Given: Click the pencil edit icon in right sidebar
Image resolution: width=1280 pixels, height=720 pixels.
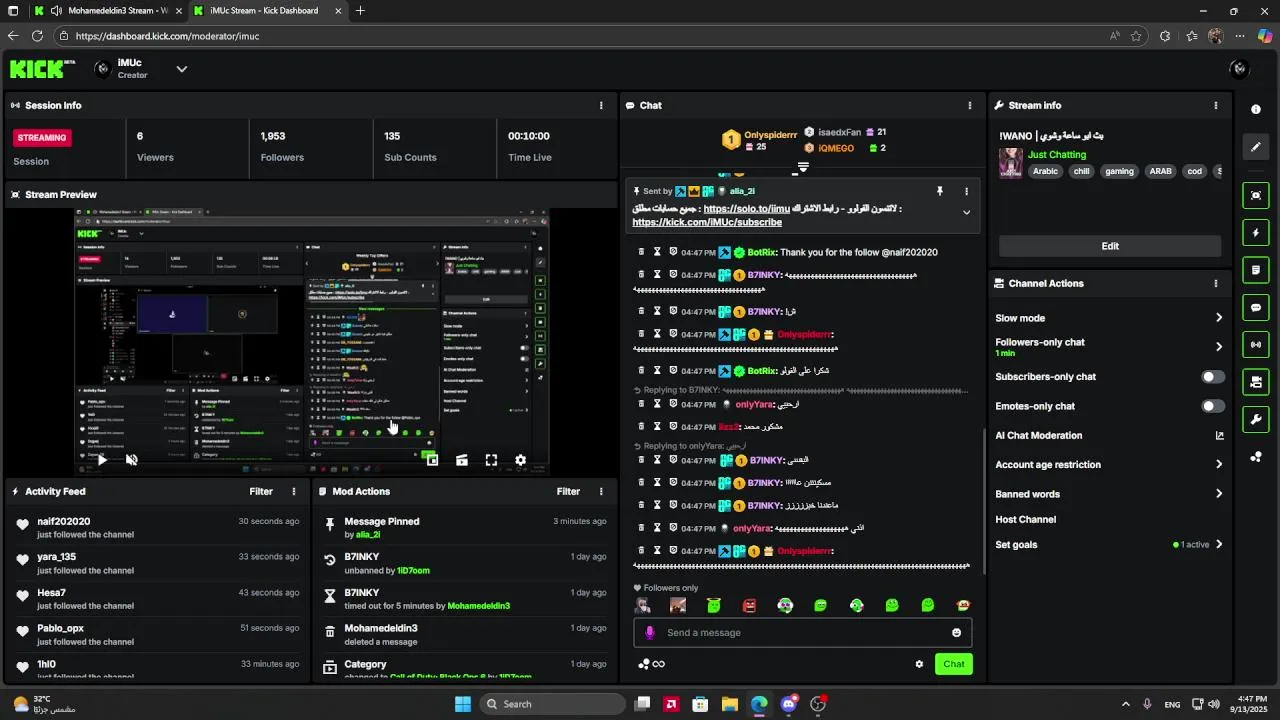Looking at the screenshot, I should click(1256, 147).
